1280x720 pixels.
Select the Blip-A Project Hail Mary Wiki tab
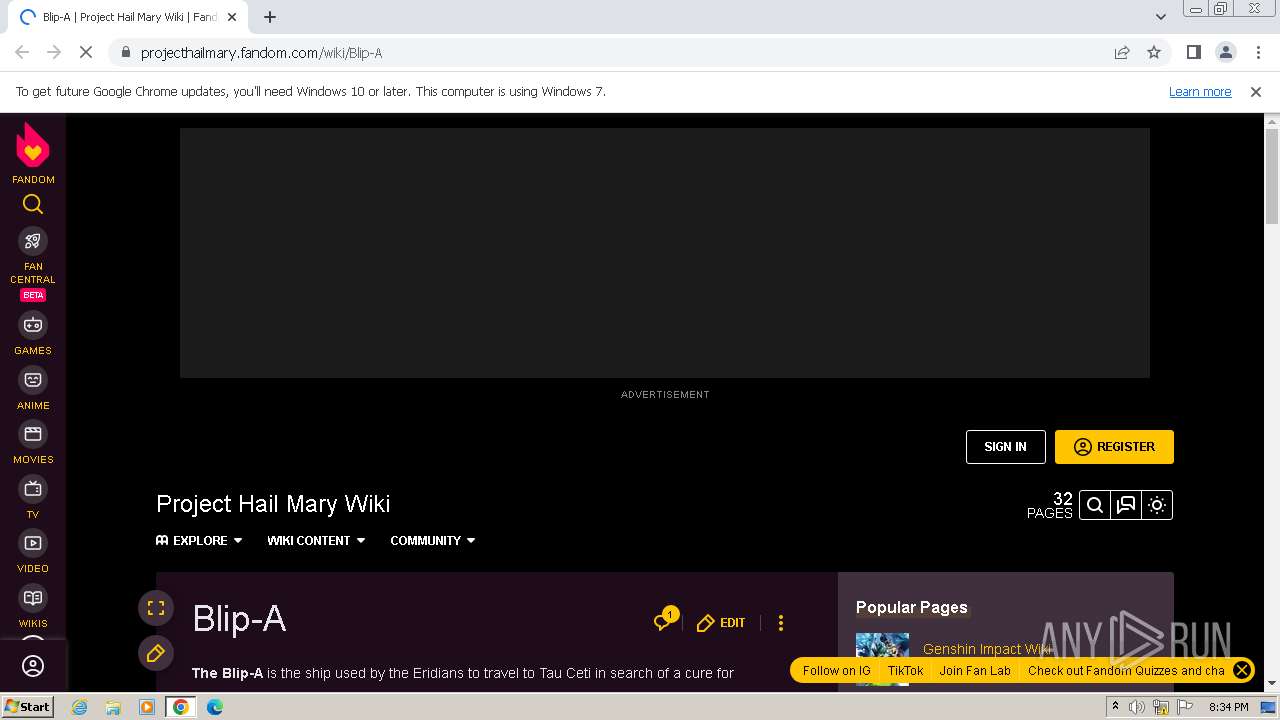[128, 17]
